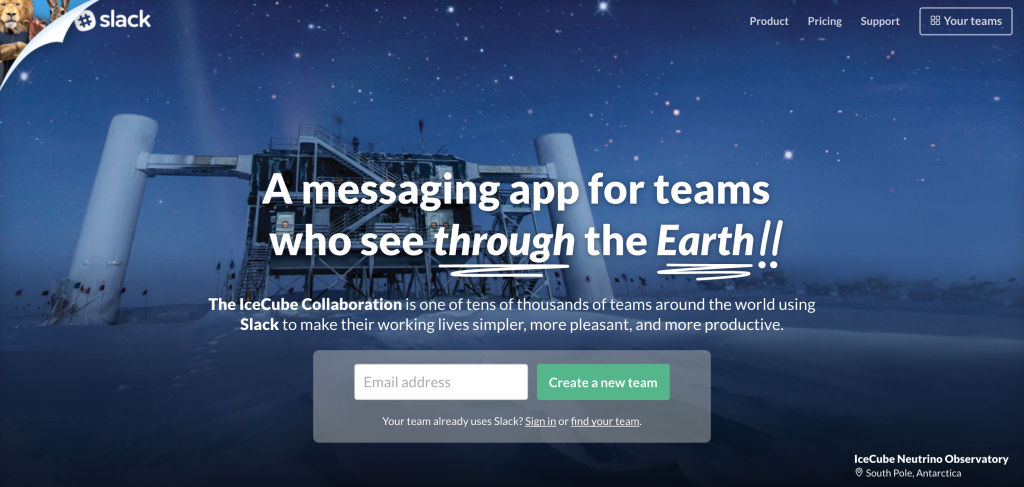Click the grid icon beside Your teams

935,21
